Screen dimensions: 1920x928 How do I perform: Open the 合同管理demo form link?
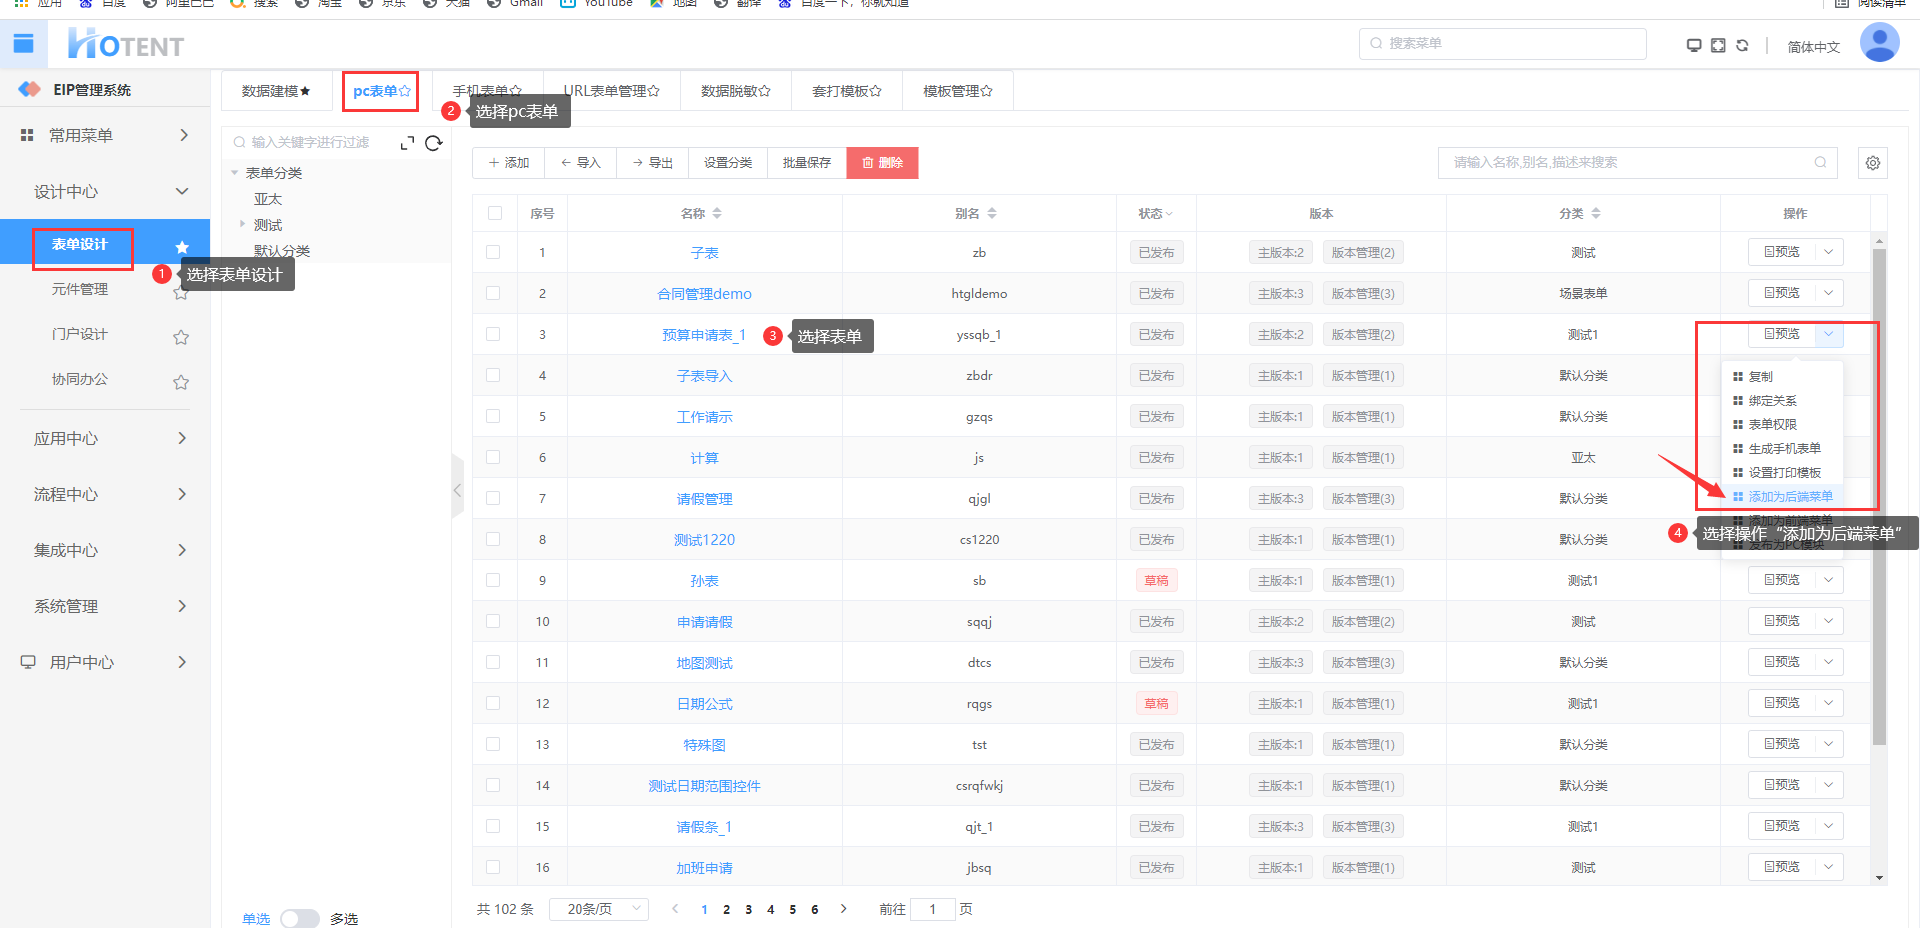point(704,294)
